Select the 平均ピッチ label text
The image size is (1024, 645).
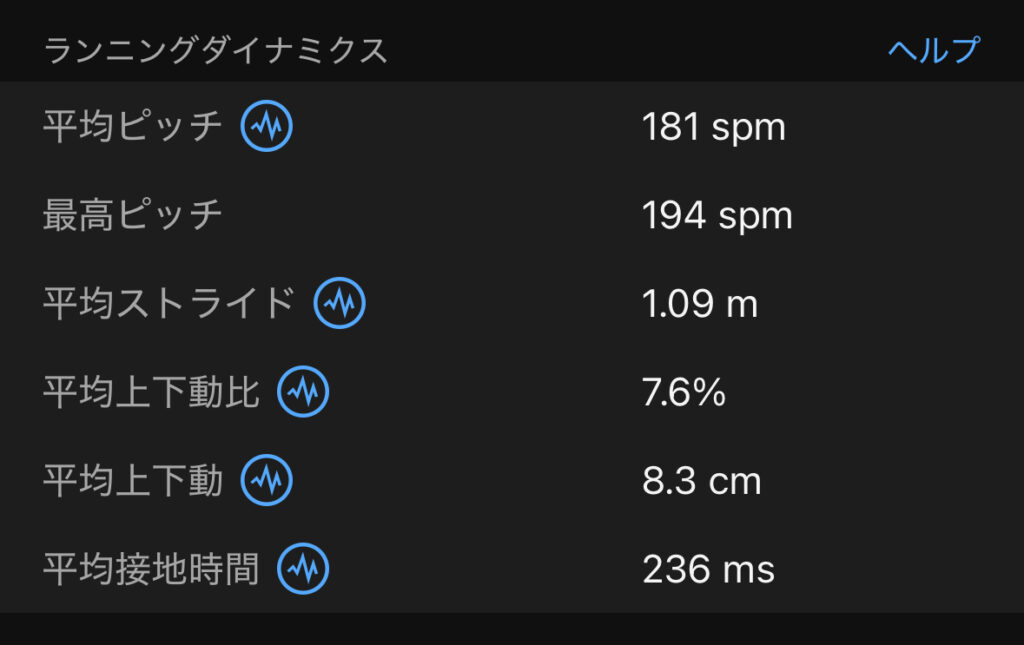(133, 127)
